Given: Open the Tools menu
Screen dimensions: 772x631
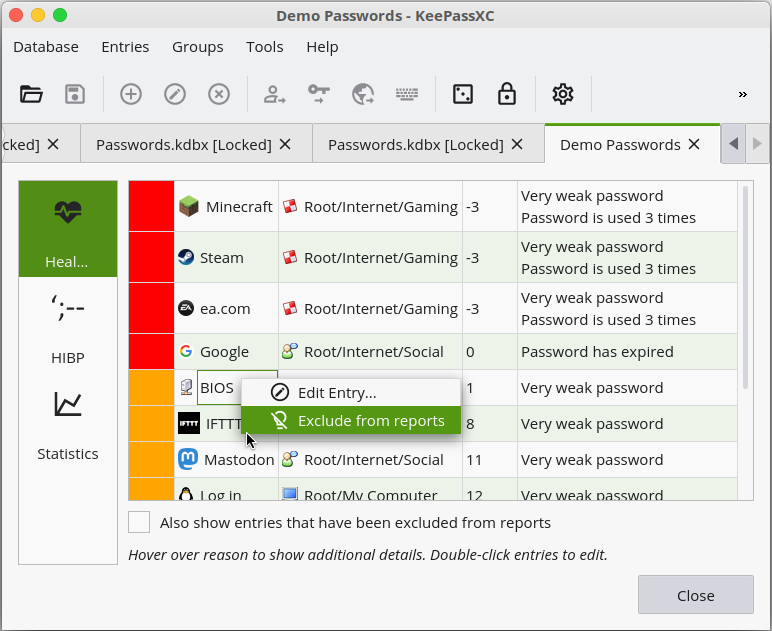Looking at the screenshot, I should (264, 47).
